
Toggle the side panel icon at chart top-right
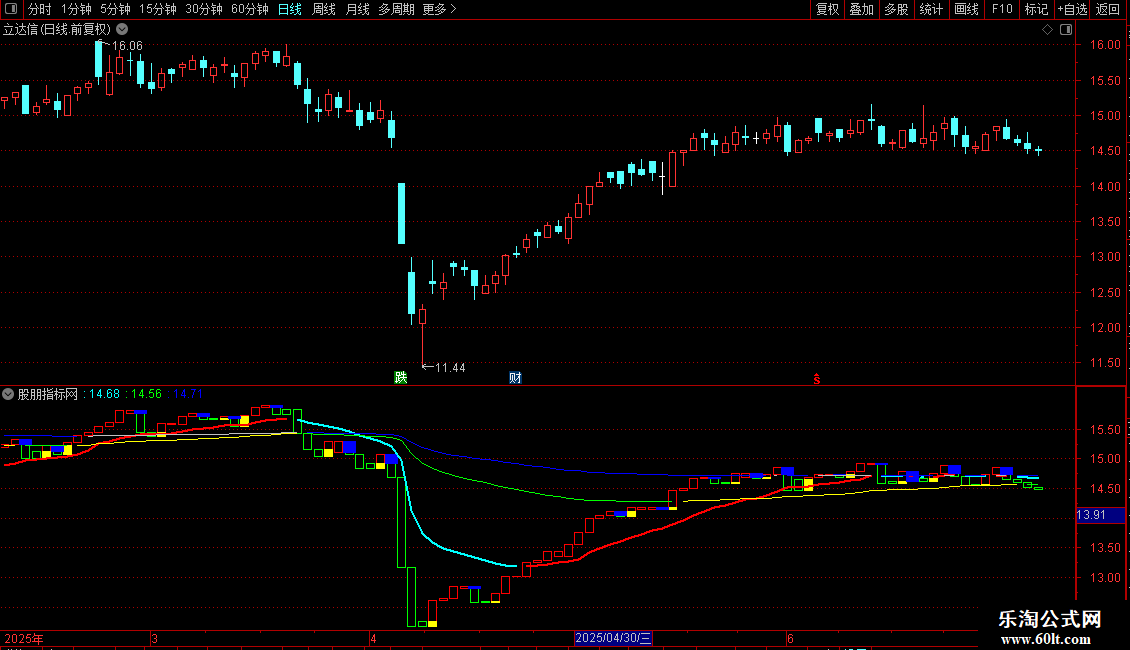point(1066,30)
